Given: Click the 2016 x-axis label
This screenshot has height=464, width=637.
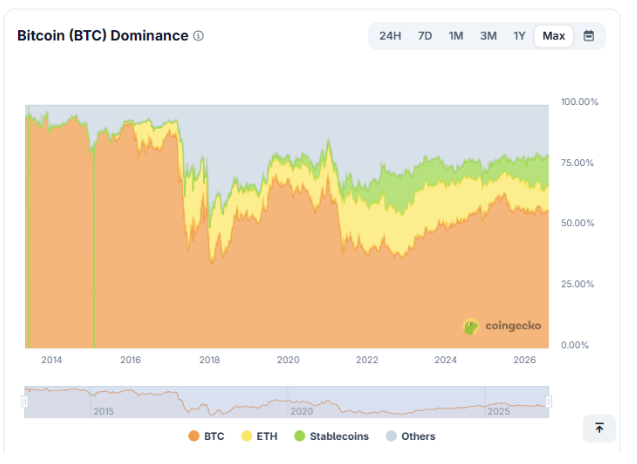Looking at the screenshot, I should 130,360.
